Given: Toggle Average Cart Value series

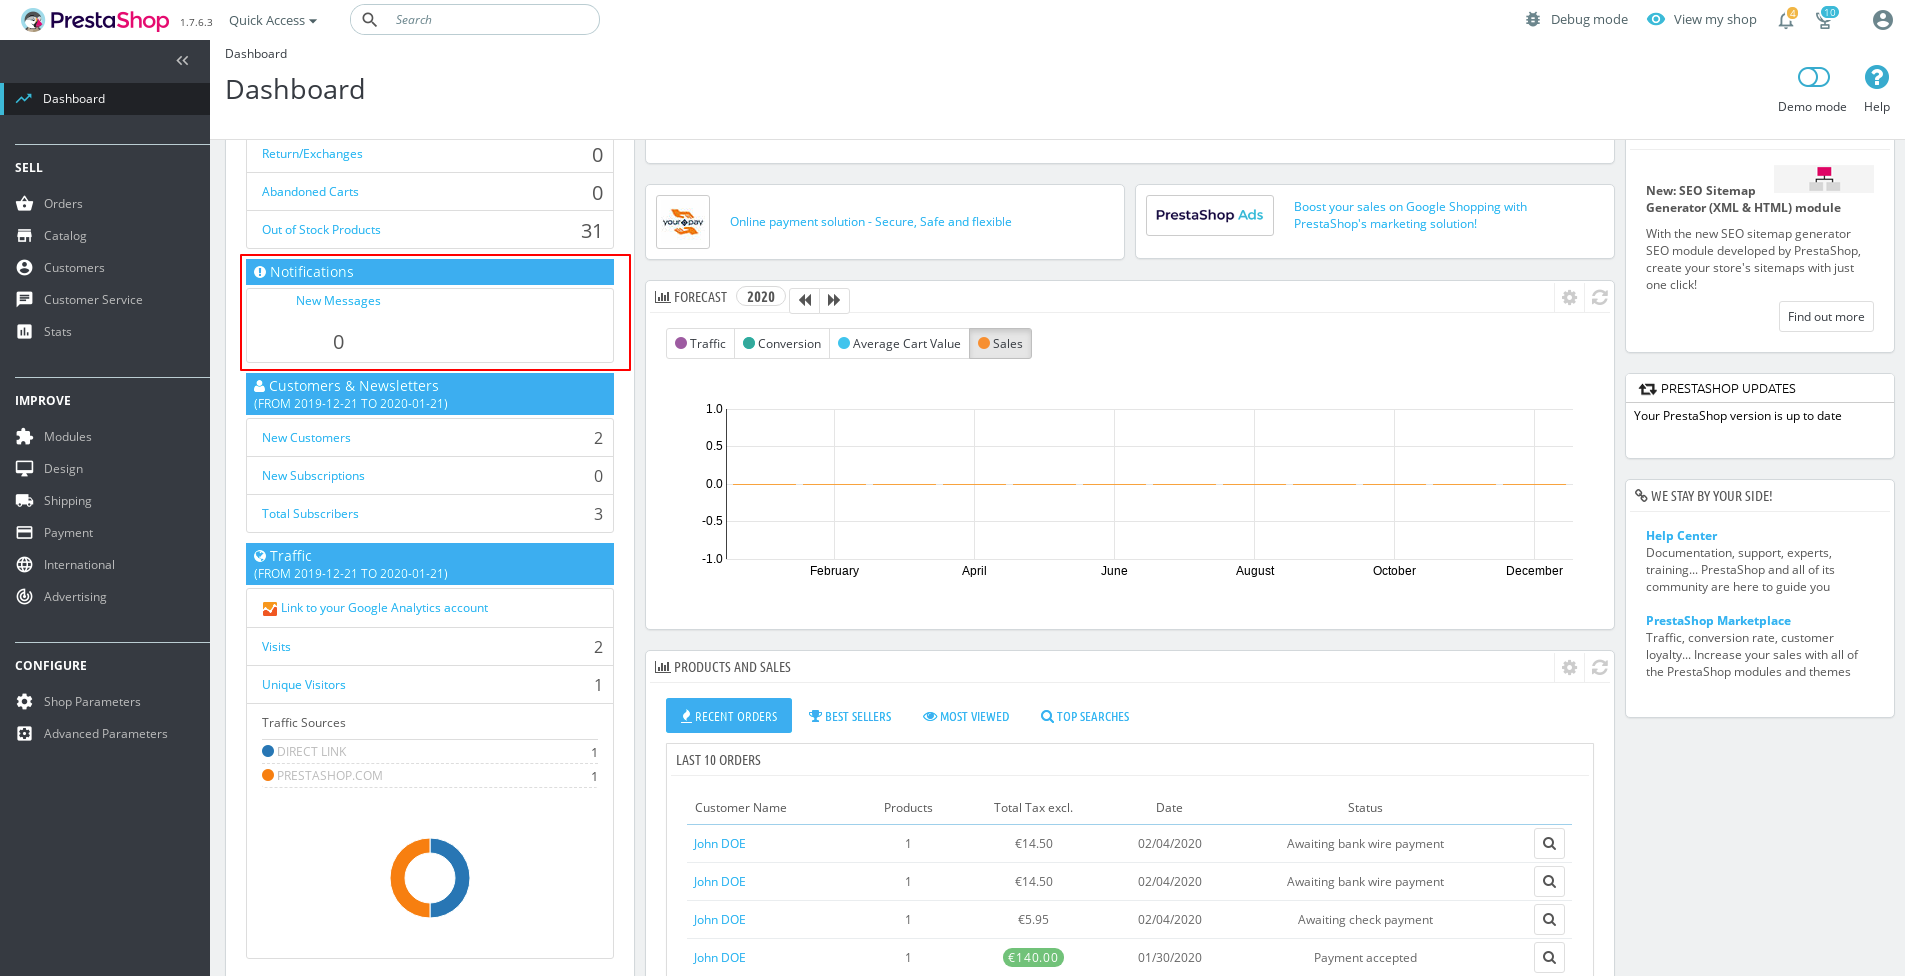Looking at the screenshot, I should (x=899, y=344).
